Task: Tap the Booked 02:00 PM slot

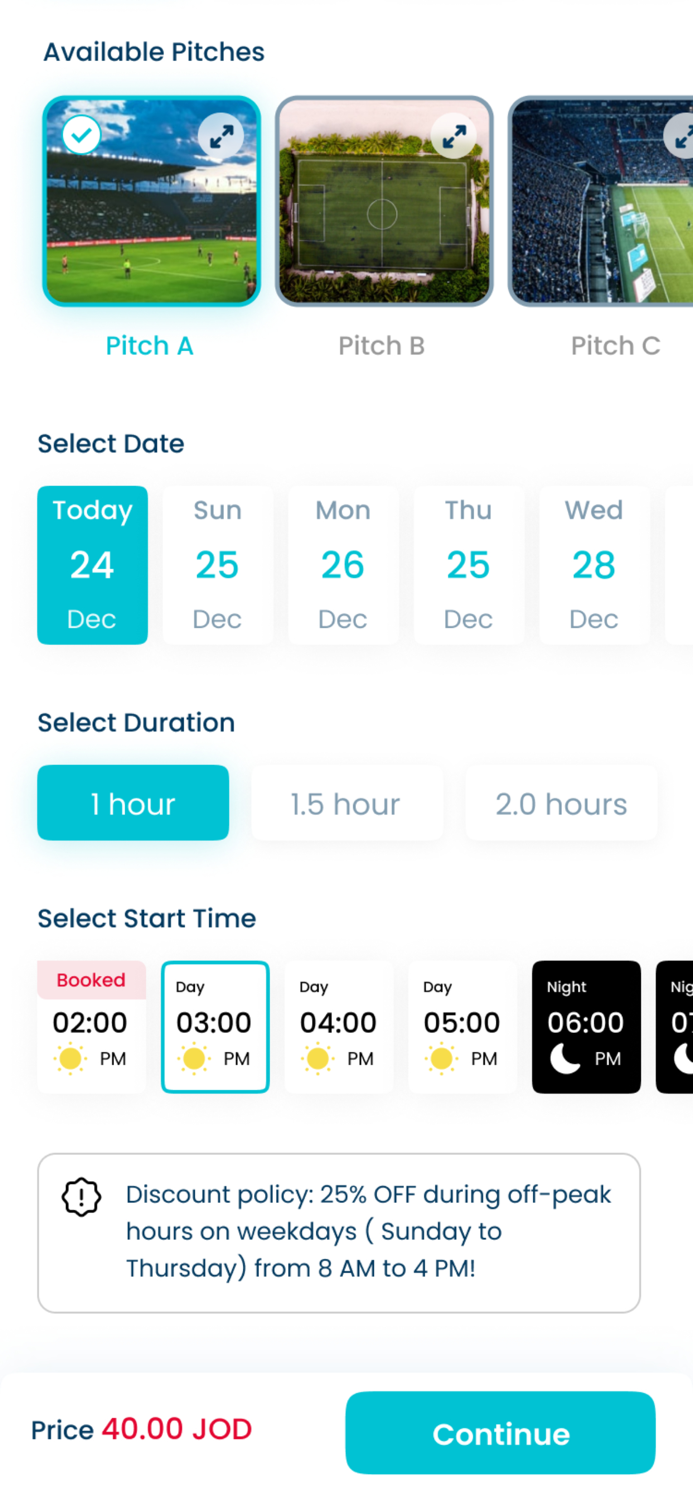Action: tap(91, 1025)
